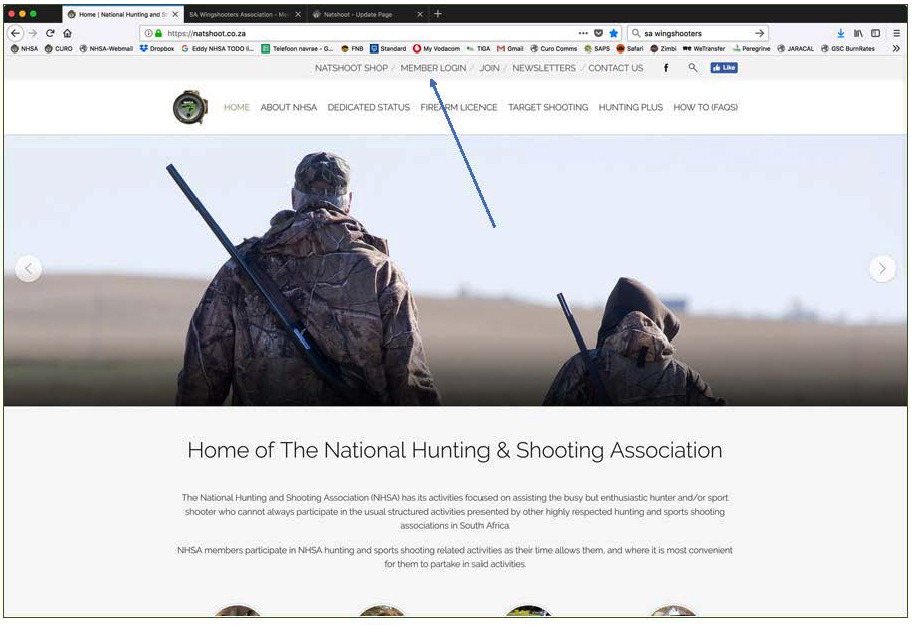This screenshot has height=625, width=914.
Task: Close the Natshoot - Update Page tab
Action: [420, 14]
